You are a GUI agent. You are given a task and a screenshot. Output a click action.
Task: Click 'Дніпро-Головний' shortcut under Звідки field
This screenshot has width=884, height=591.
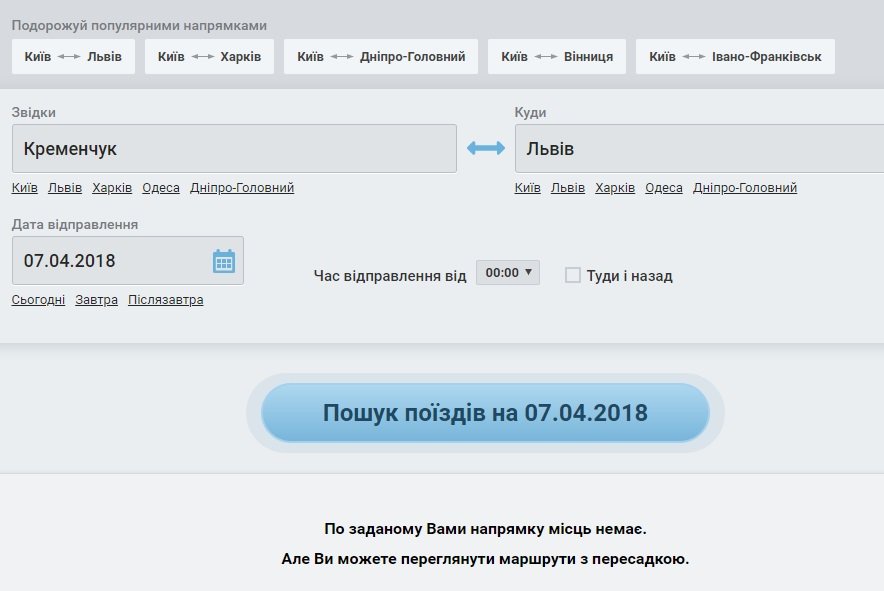point(242,188)
